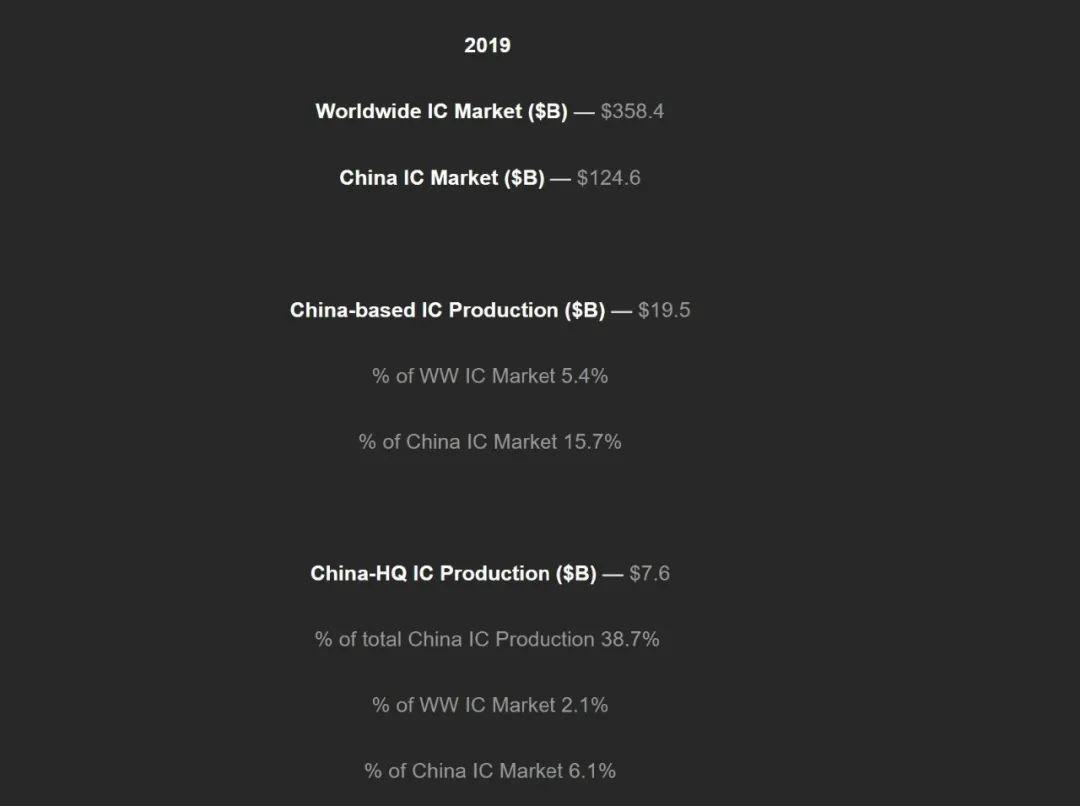Click the 2.1% percentage figure

coord(585,705)
